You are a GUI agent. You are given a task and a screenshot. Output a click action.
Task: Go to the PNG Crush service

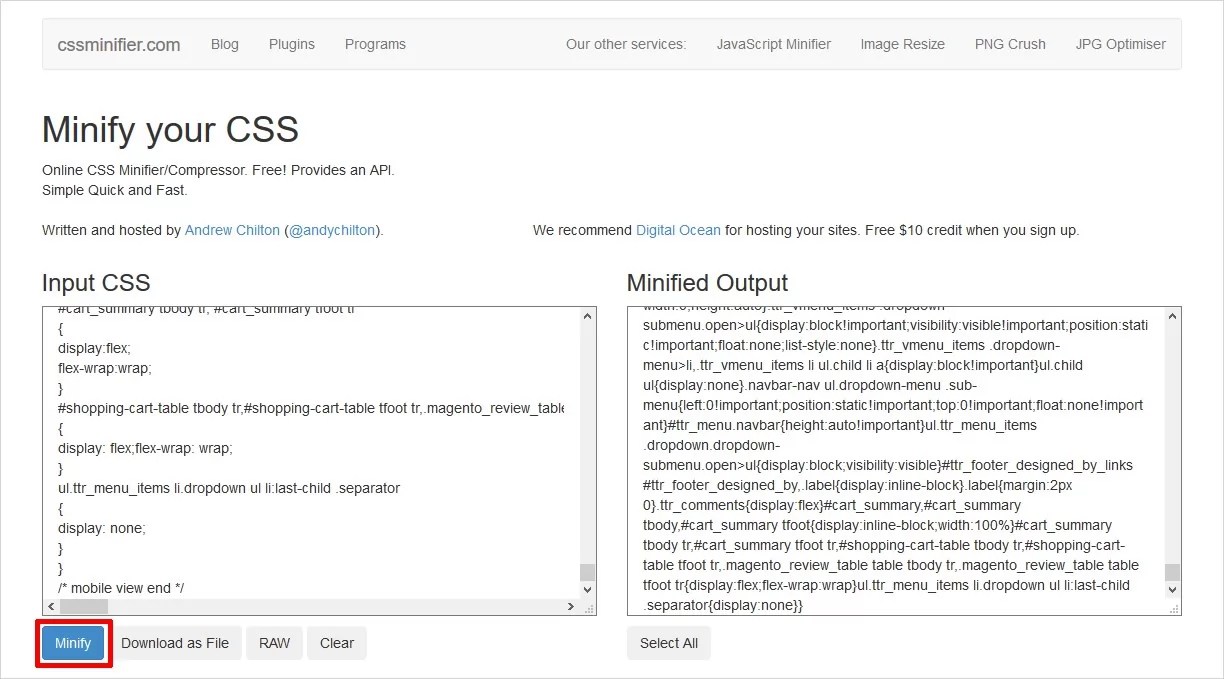[1009, 44]
